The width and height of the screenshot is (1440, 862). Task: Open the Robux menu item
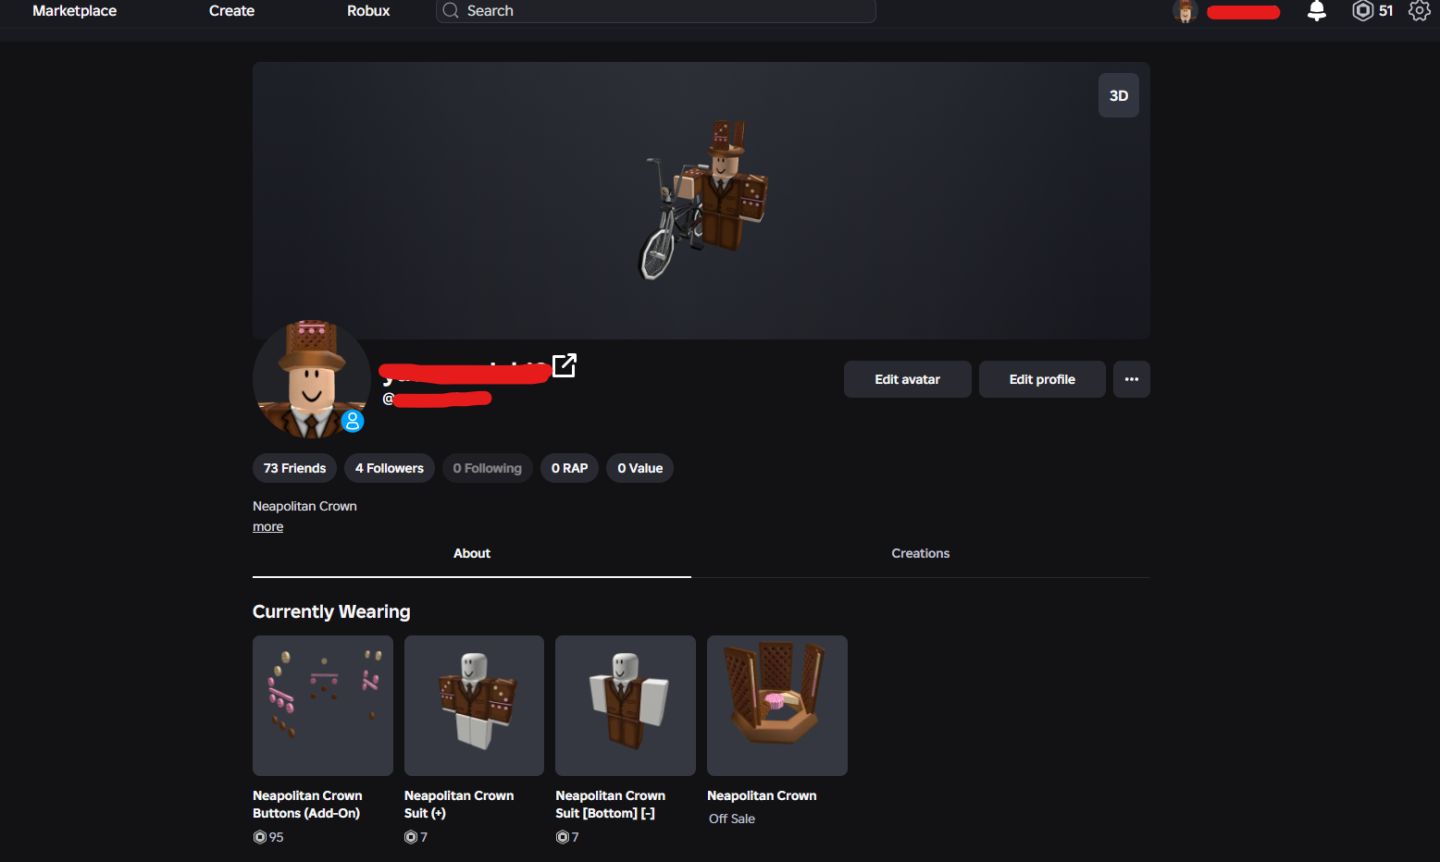(368, 11)
